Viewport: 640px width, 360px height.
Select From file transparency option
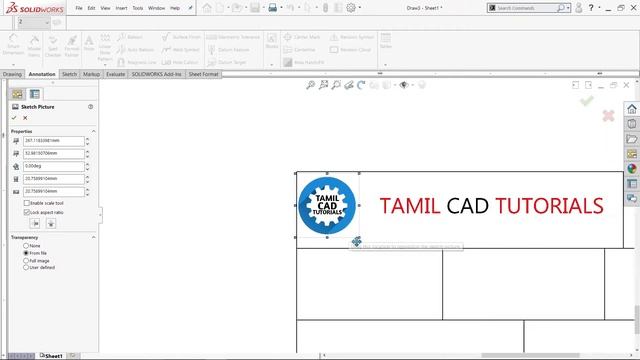tap(26, 253)
